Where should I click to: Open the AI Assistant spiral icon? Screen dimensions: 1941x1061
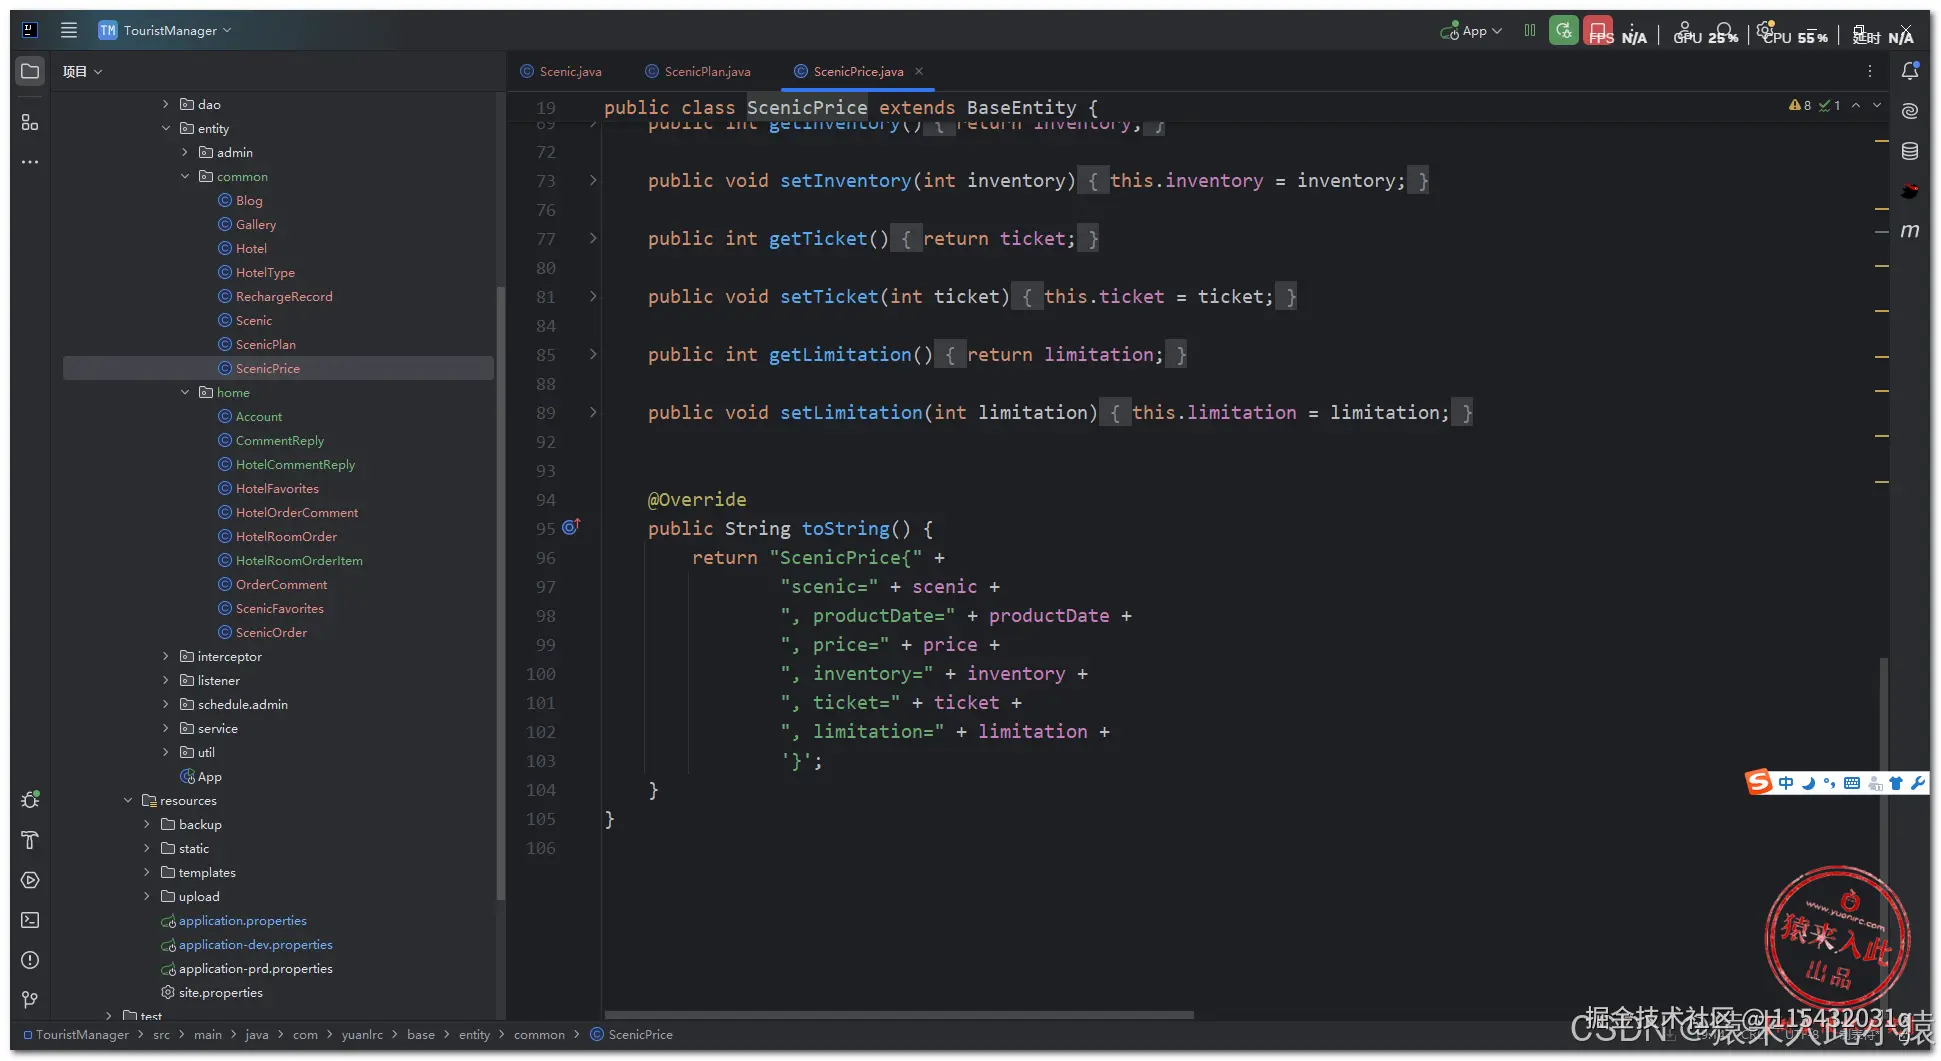(x=1910, y=111)
